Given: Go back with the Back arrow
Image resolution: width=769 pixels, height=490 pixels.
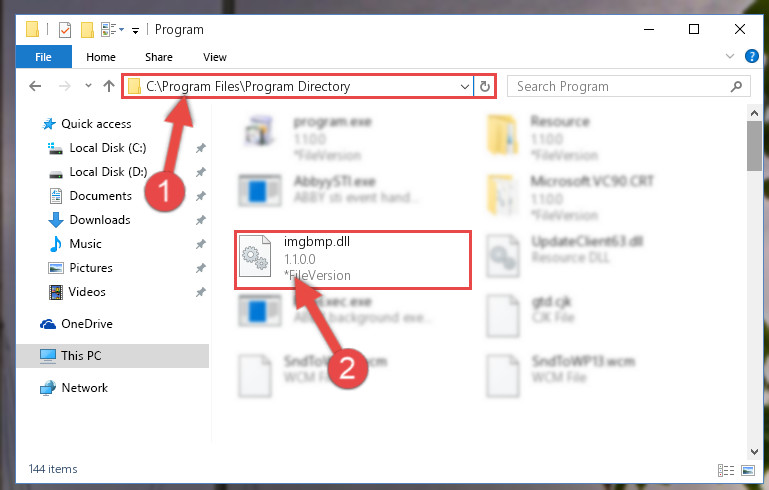Looking at the screenshot, I should [x=35, y=86].
